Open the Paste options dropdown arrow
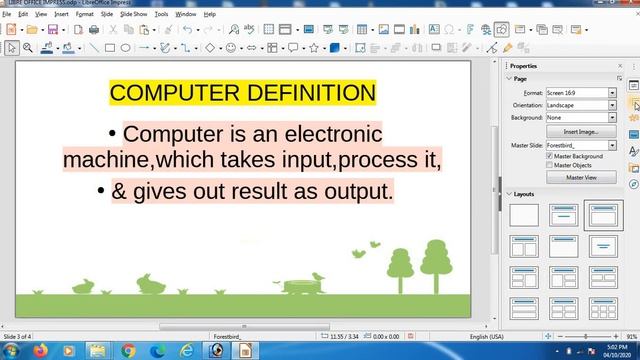Viewport: 640px width, 360px height. point(154,30)
